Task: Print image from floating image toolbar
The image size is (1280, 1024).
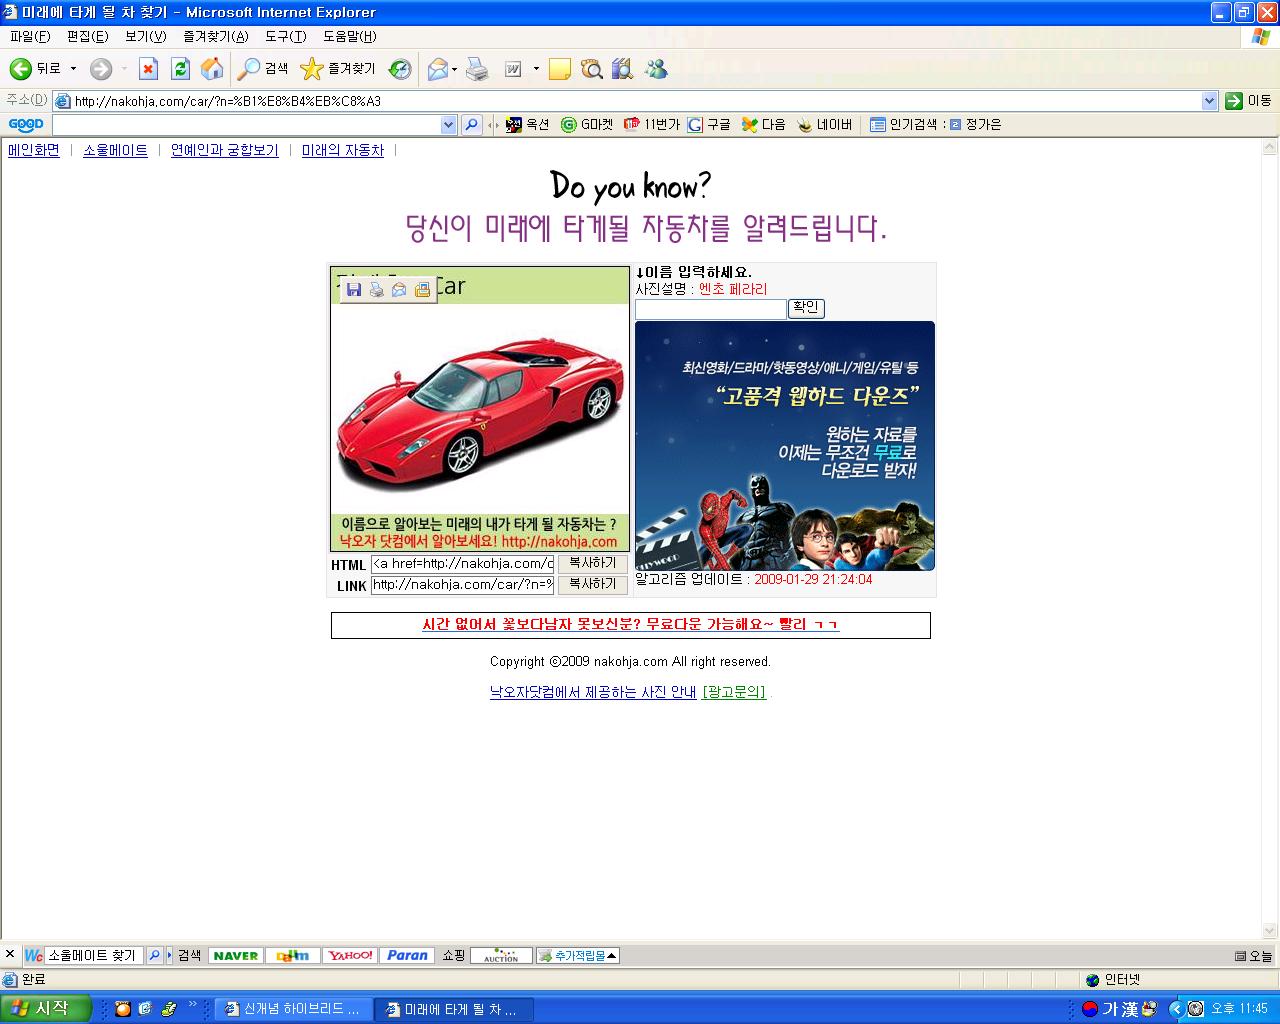Action: coord(376,290)
